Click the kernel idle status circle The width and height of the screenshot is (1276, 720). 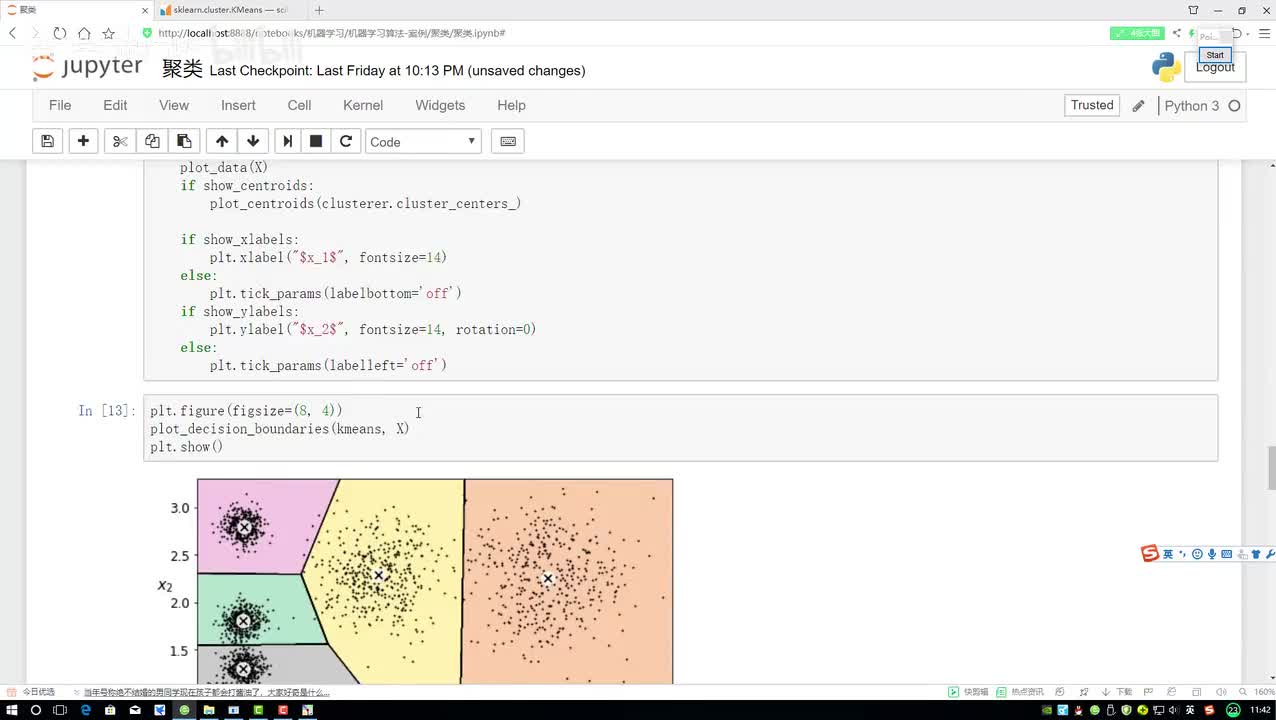(1234, 106)
